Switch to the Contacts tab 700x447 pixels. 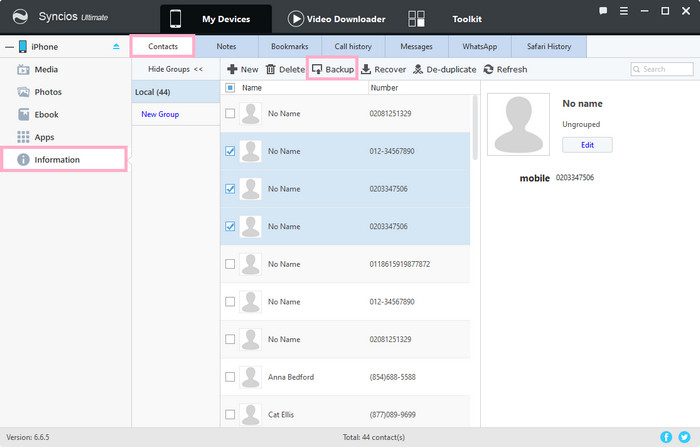[x=162, y=46]
